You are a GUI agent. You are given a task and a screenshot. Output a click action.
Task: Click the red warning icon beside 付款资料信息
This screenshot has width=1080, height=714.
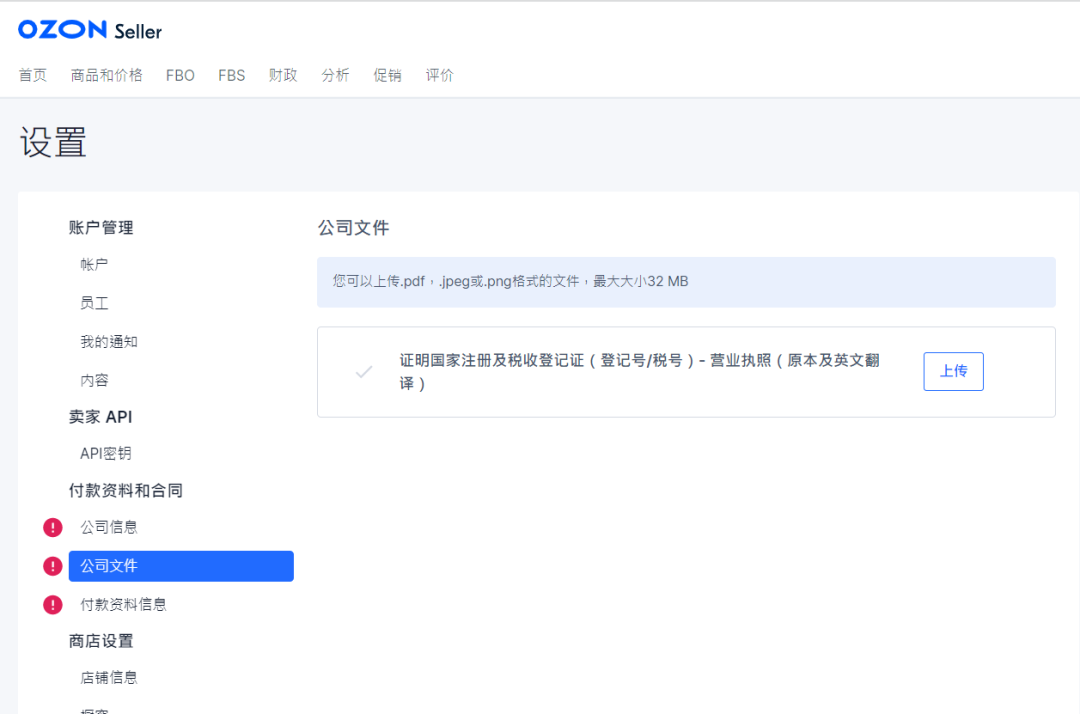(x=52, y=604)
